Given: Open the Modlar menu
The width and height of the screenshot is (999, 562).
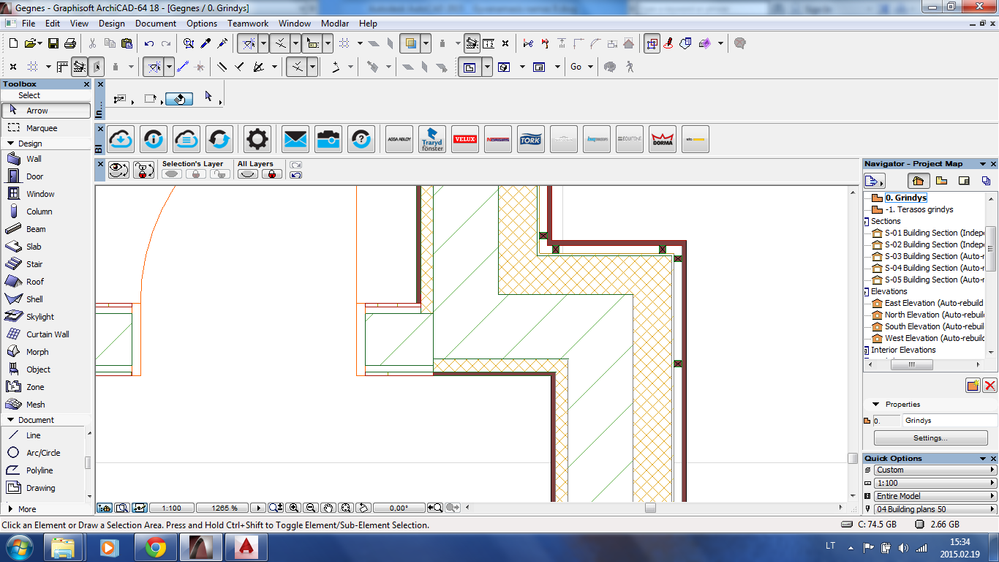Looking at the screenshot, I should click(335, 23).
